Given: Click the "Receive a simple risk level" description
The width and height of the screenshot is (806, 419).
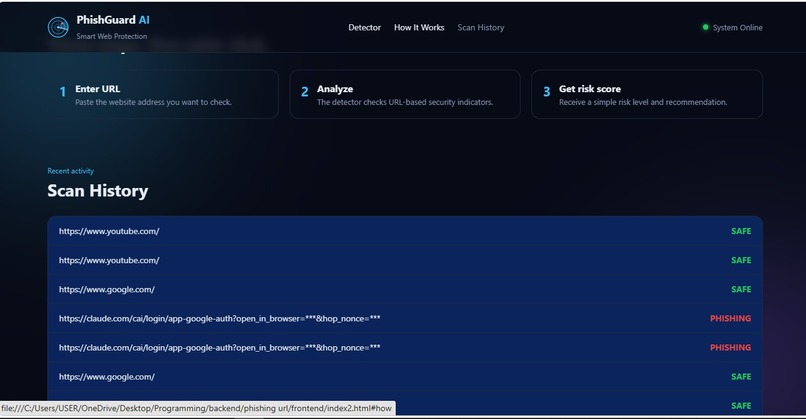Looking at the screenshot, I should coord(643,102).
